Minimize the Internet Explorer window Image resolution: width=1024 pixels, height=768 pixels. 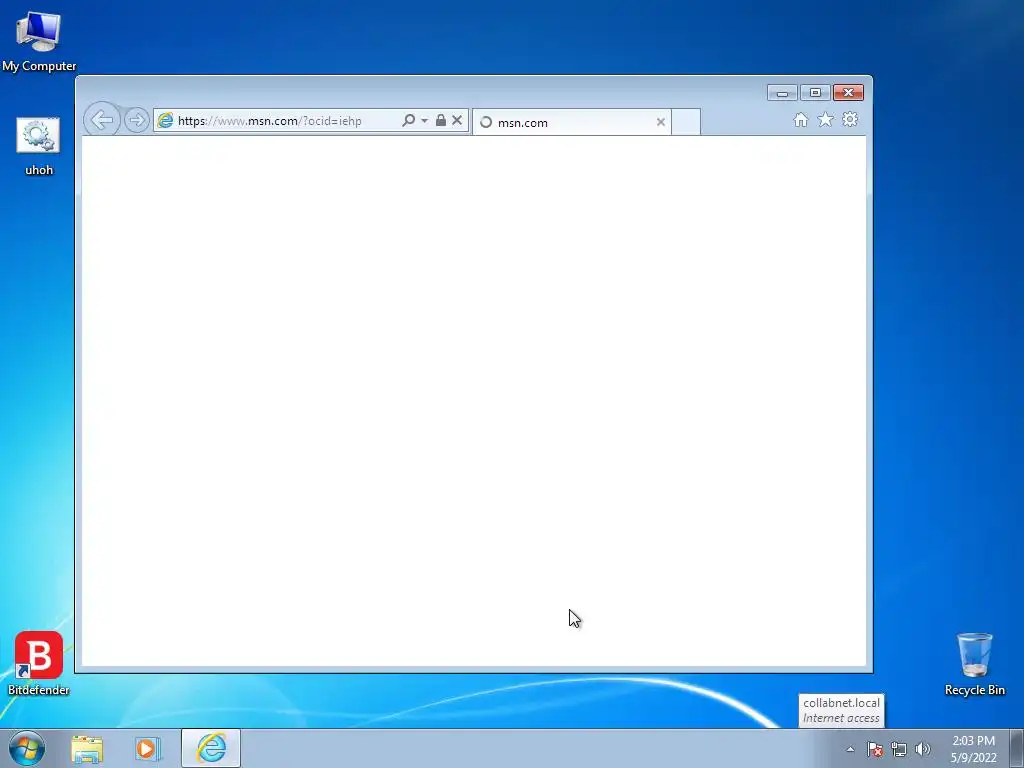pyautogui.click(x=782, y=93)
